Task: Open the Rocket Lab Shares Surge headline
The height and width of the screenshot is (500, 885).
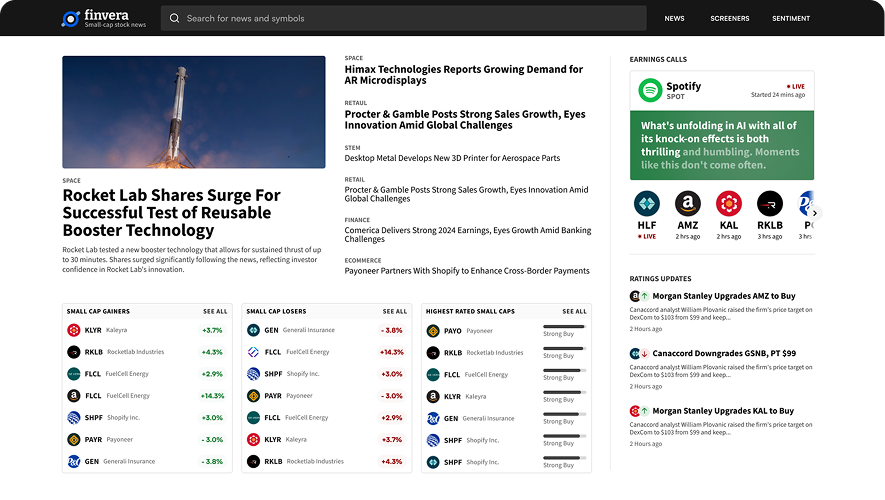Action: [x=172, y=213]
